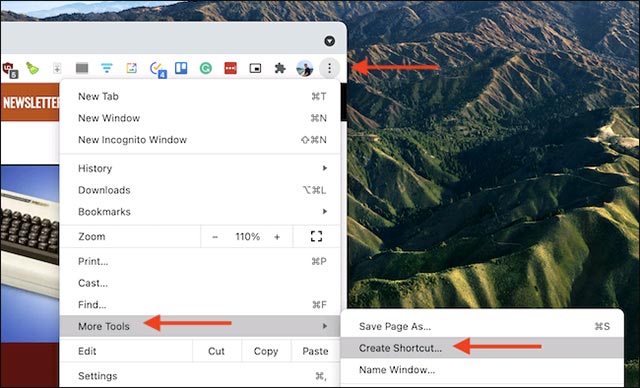This screenshot has height=388, width=640.
Task: Open the uBlock Origin extension
Action: point(10,69)
